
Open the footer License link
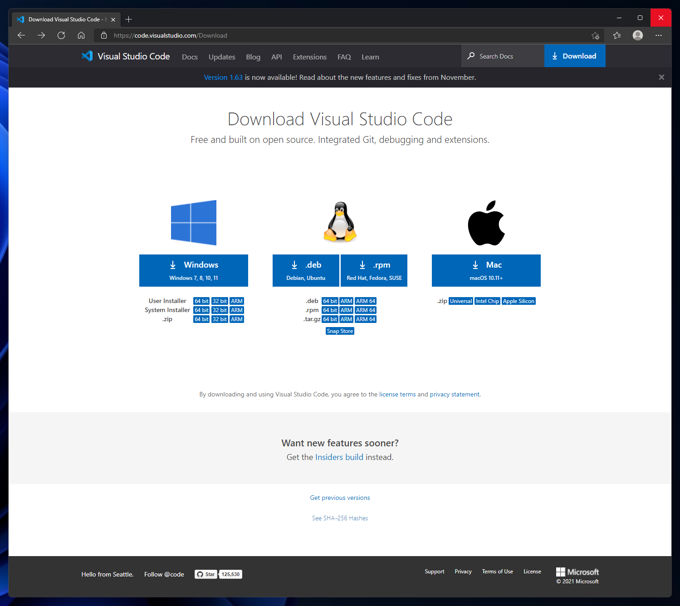532,571
